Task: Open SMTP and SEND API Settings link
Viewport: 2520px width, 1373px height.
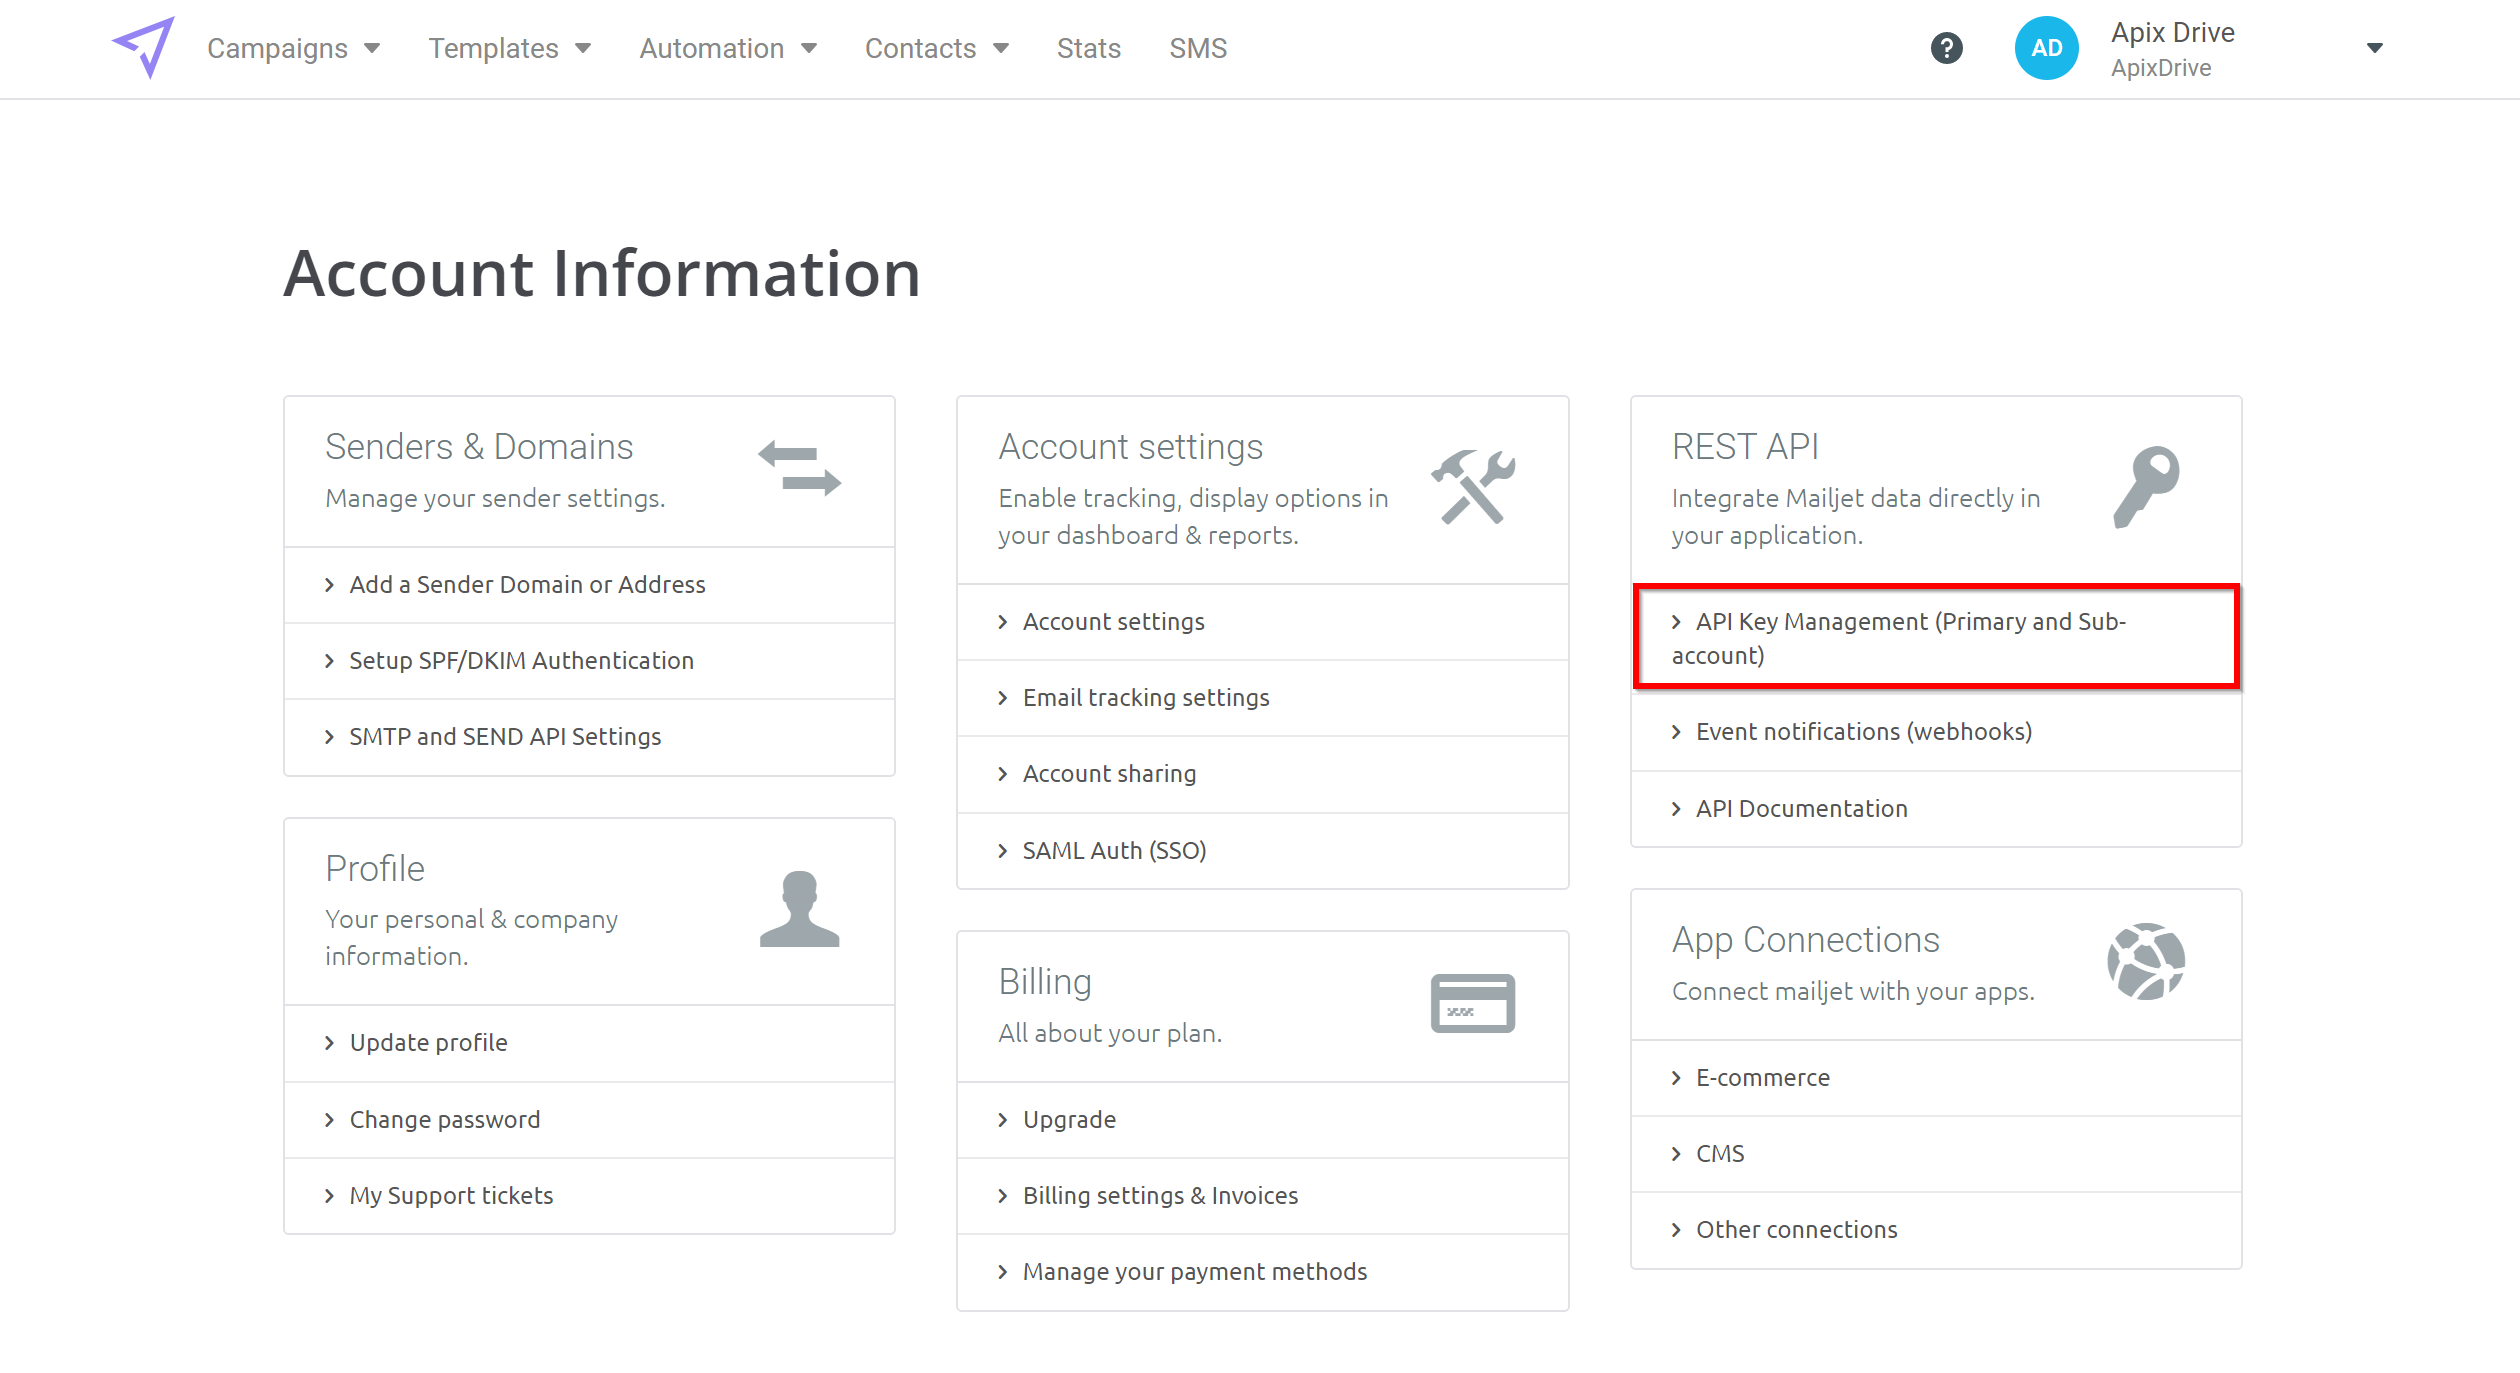Action: [x=504, y=736]
